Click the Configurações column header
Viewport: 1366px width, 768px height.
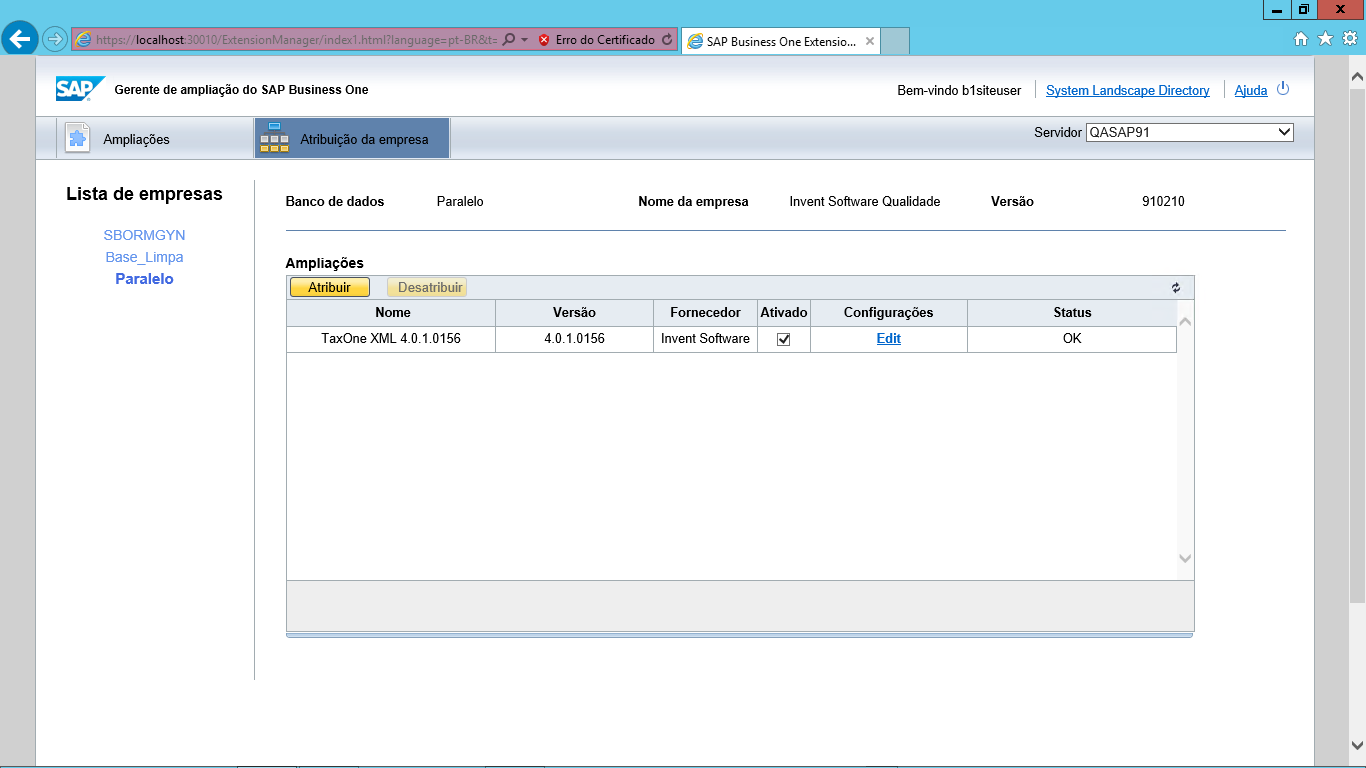coord(888,313)
